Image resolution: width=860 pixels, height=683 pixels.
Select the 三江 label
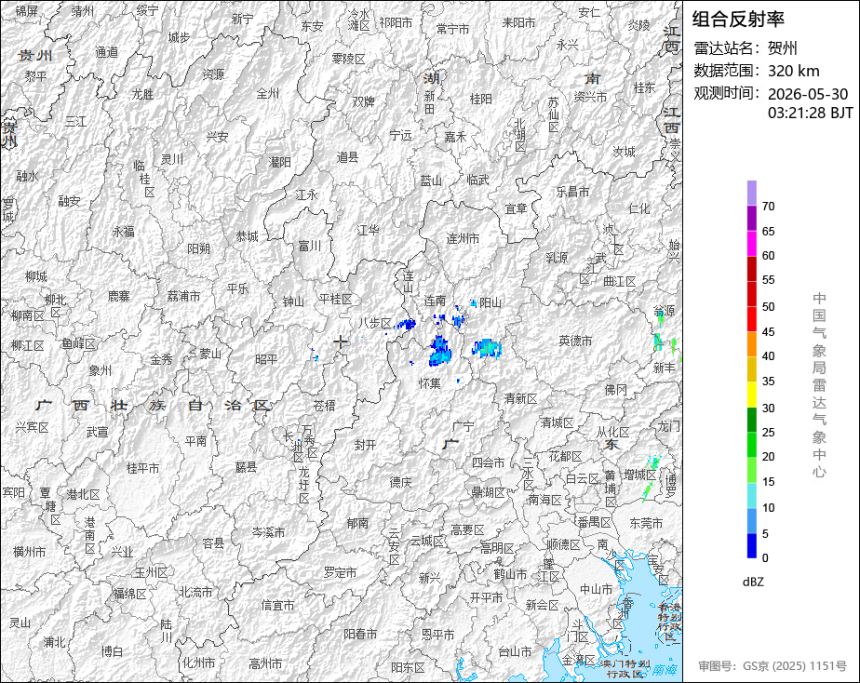[76, 121]
